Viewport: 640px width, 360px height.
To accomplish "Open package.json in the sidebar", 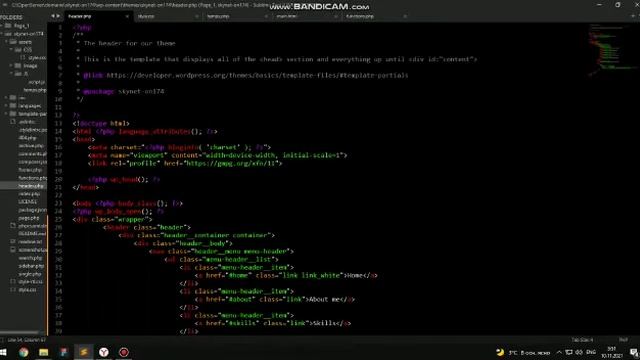I will click(33, 210).
